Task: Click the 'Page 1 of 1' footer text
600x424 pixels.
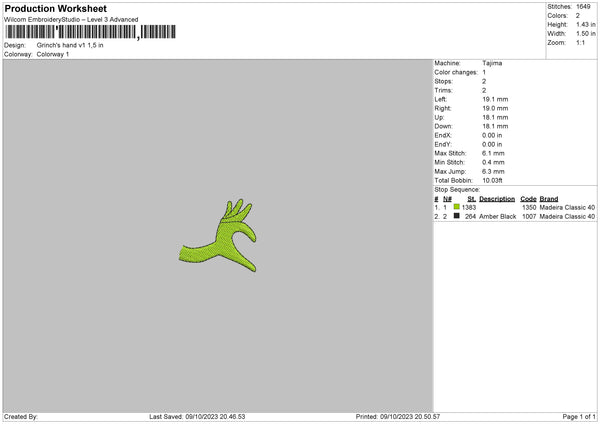Action: [x=579, y=417]
